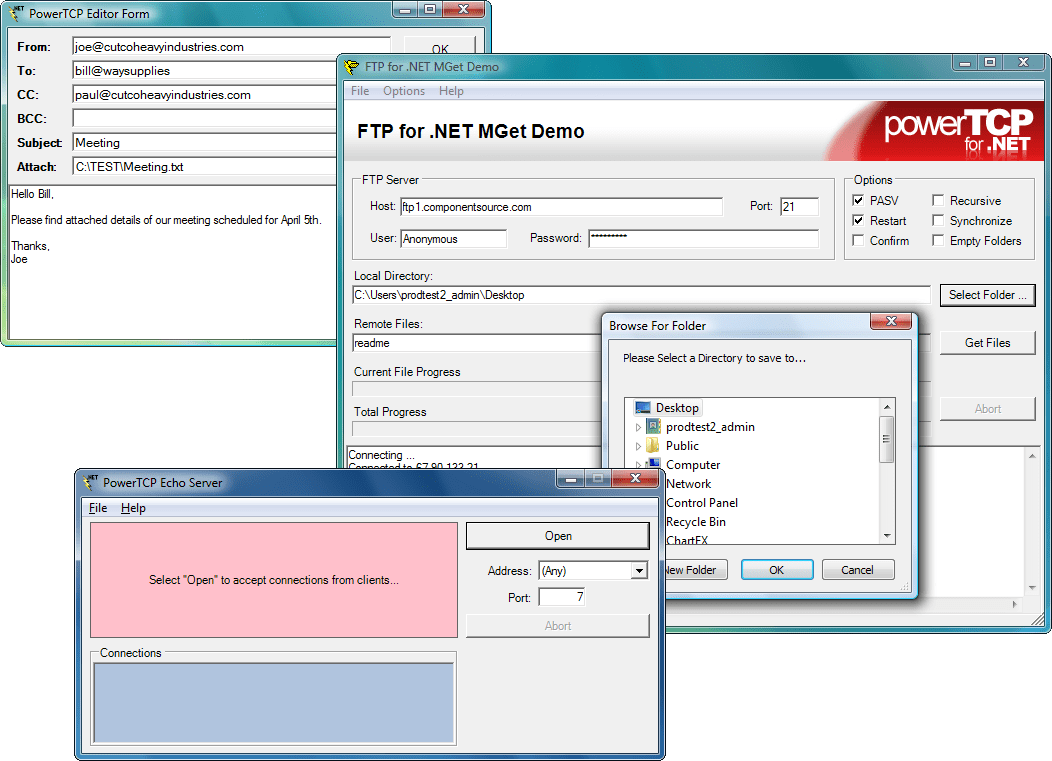Image resolution: width=1052 pixels, height=761 pixels.
Task: Uncheck the PASV option
Action: tap(857, 200)
